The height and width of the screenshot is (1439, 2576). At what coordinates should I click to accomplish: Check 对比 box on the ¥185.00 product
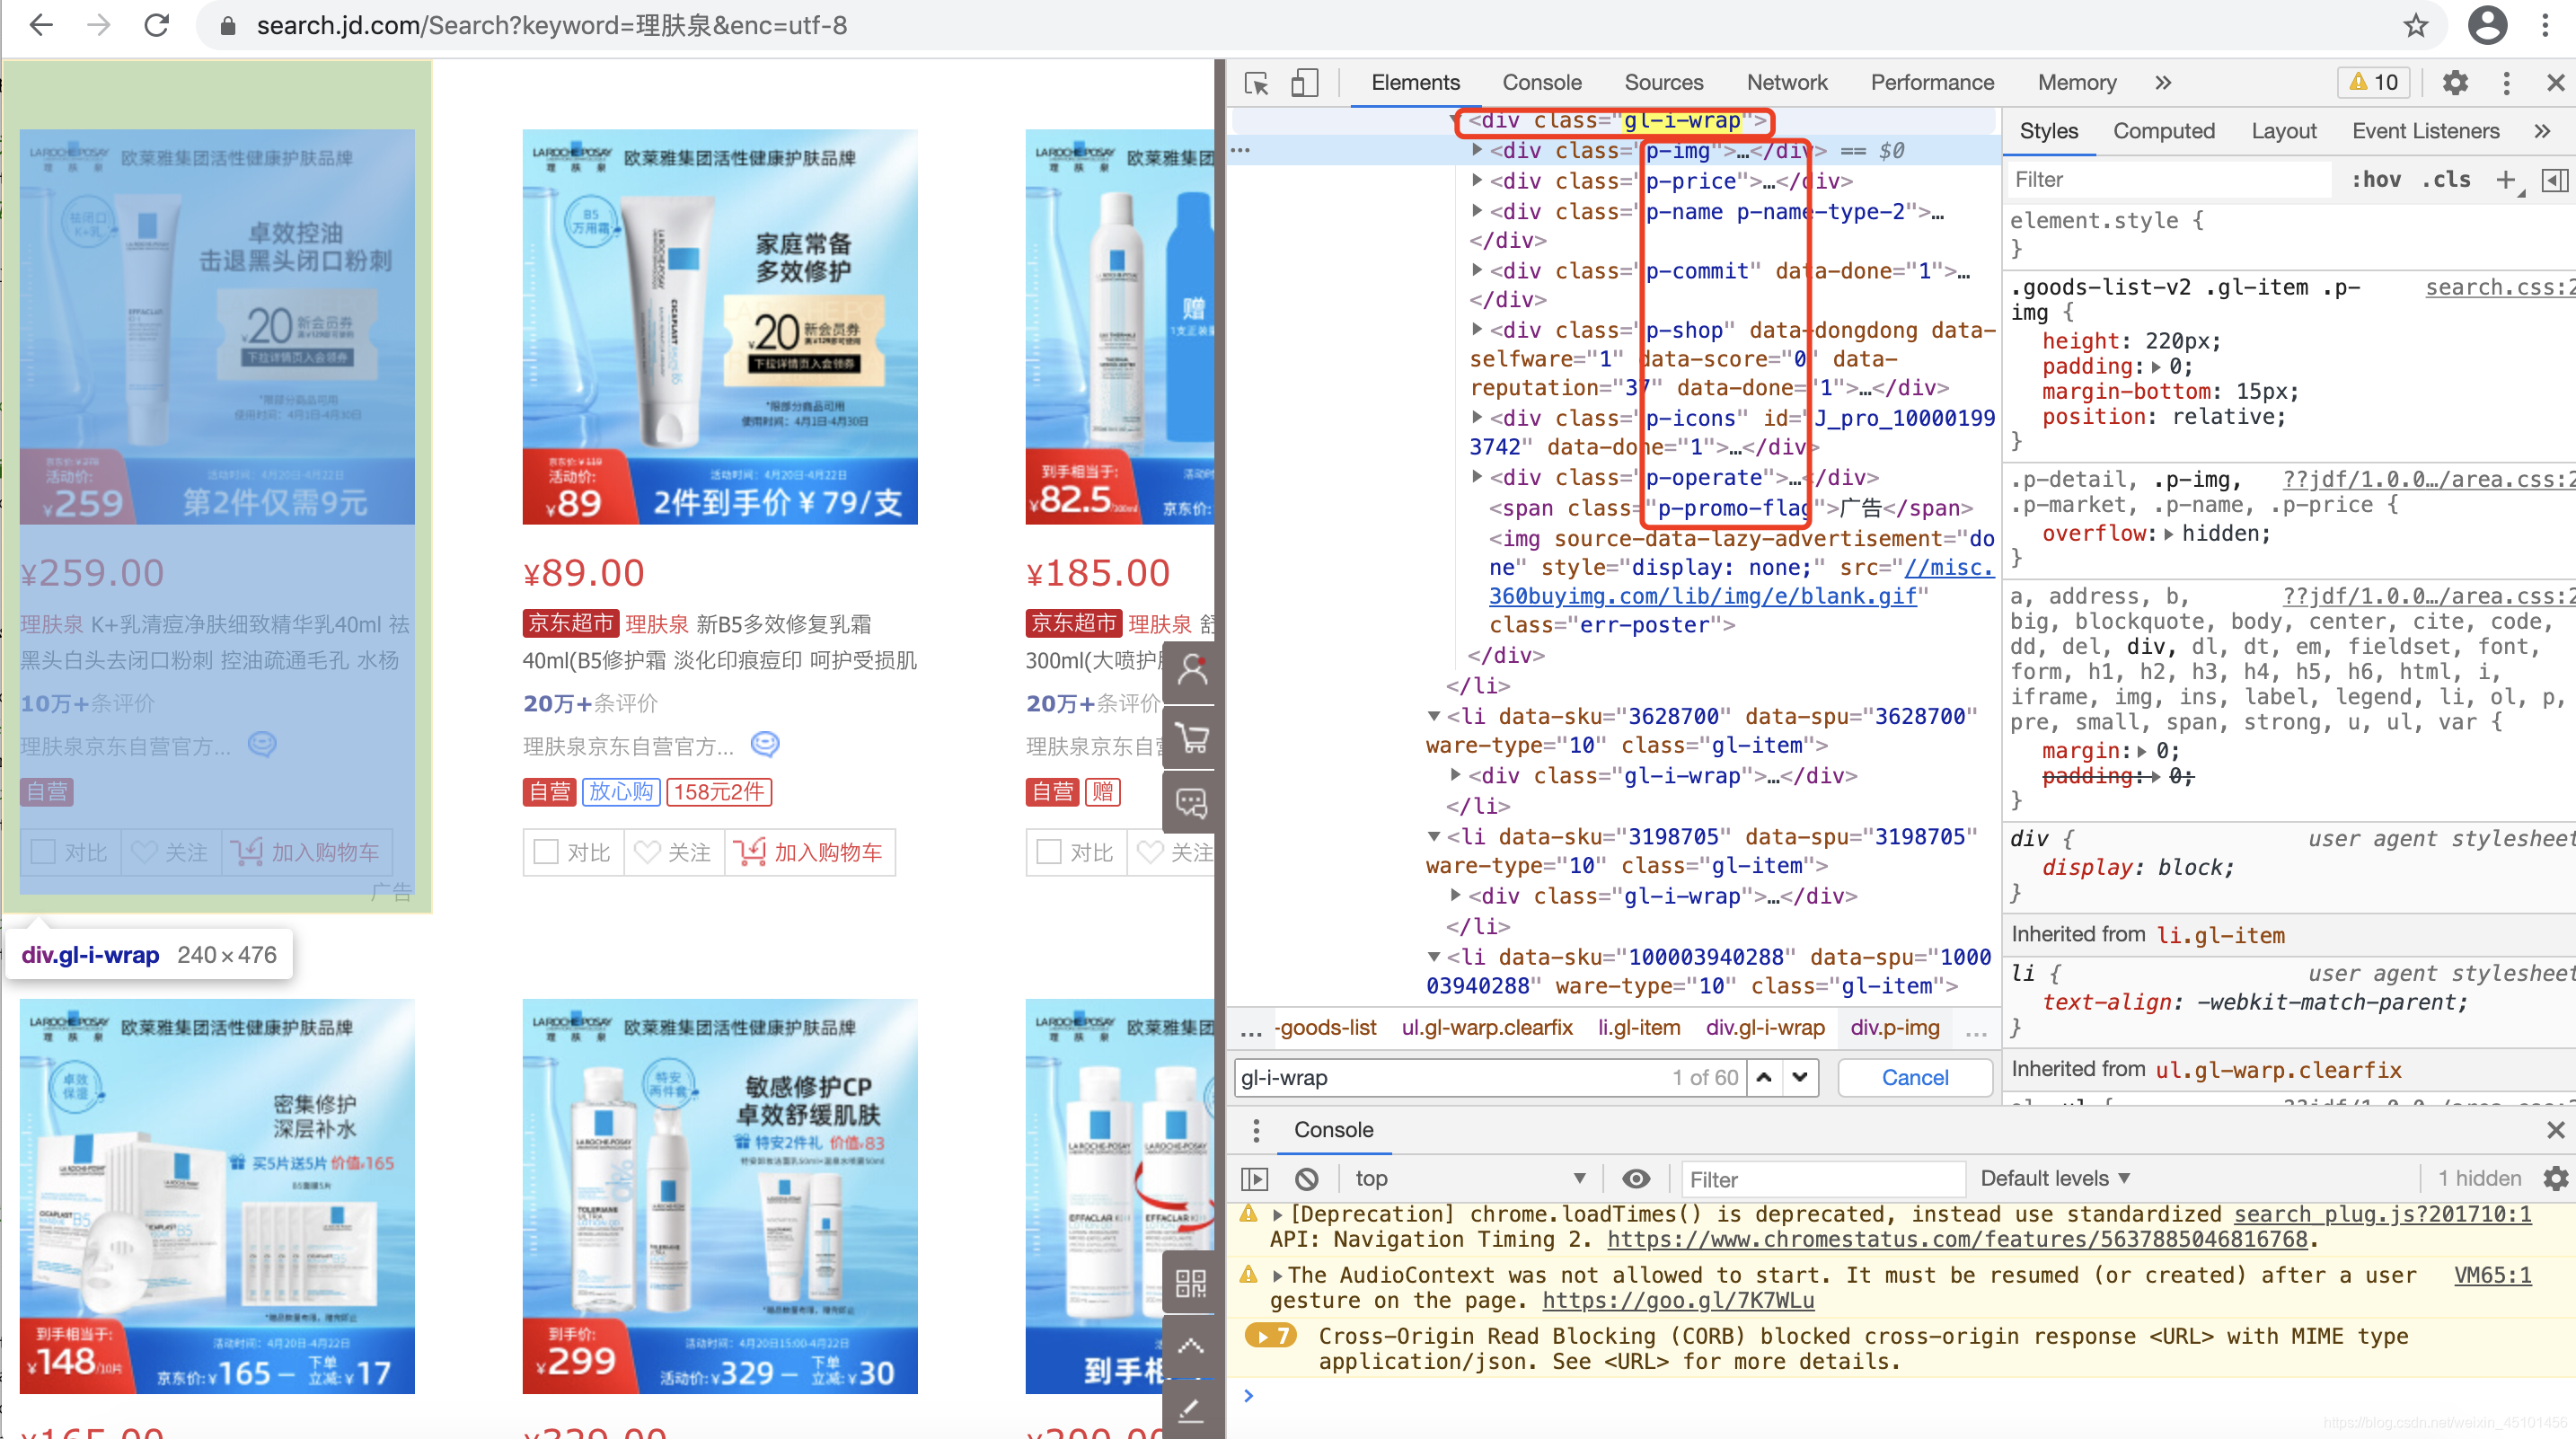coord(1049,852)
